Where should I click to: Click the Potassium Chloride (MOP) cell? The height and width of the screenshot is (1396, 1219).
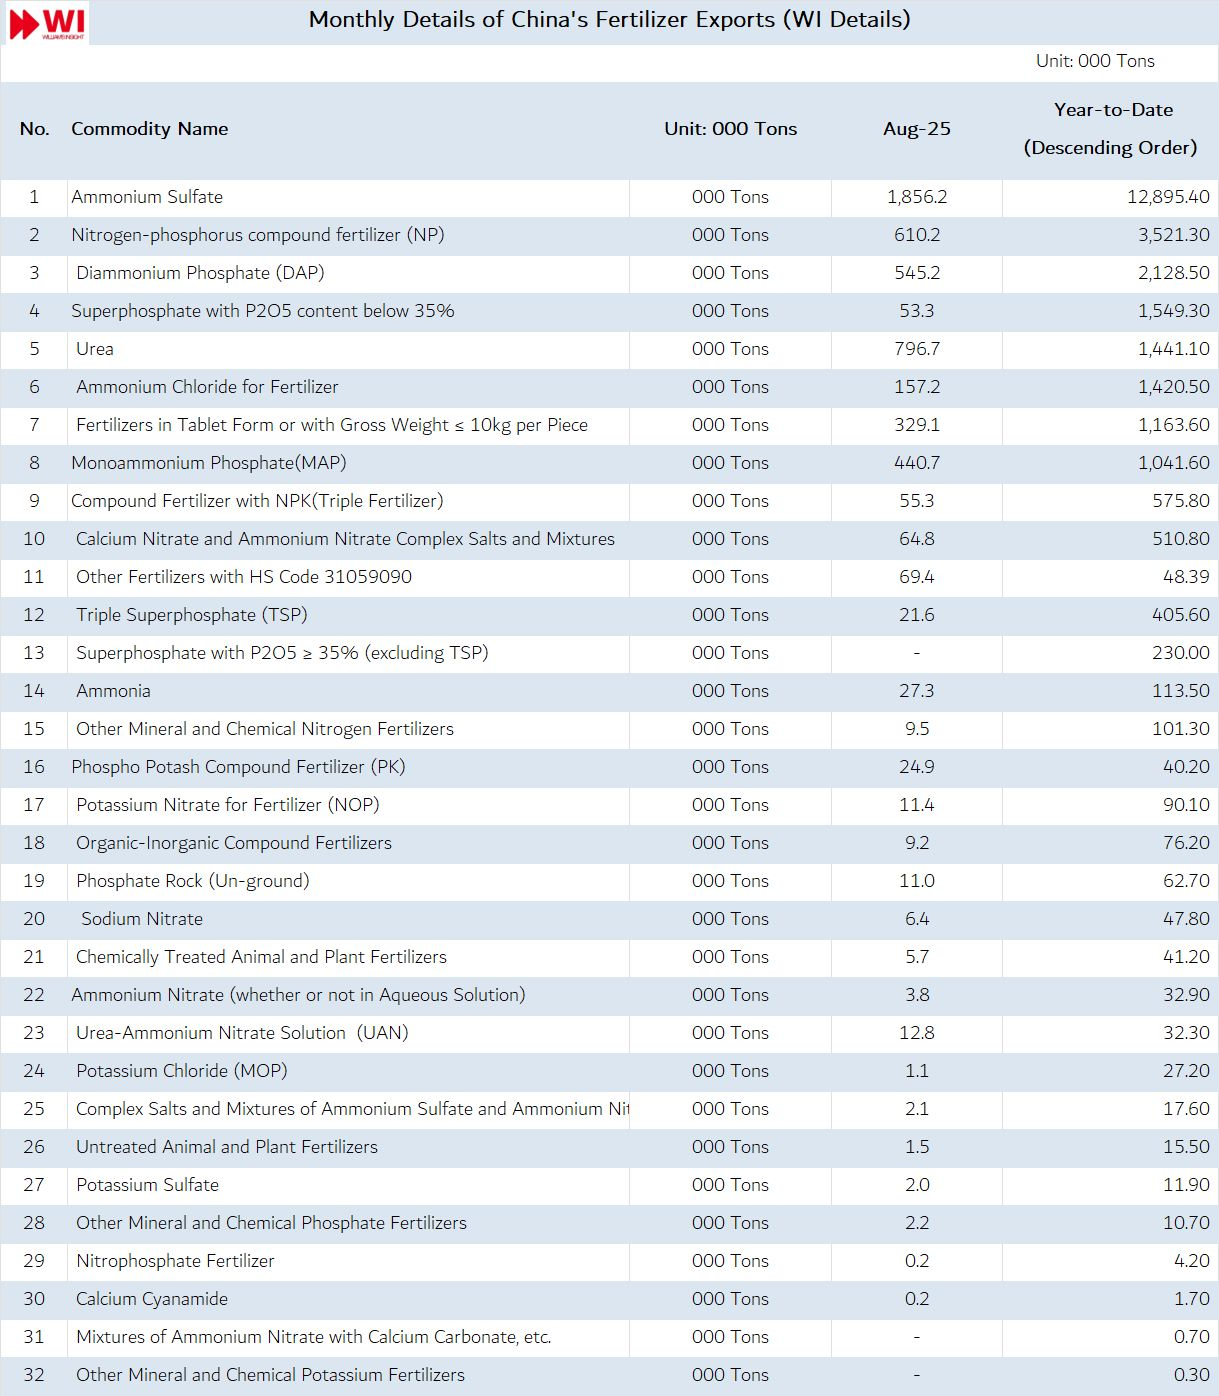(181, 1071)
